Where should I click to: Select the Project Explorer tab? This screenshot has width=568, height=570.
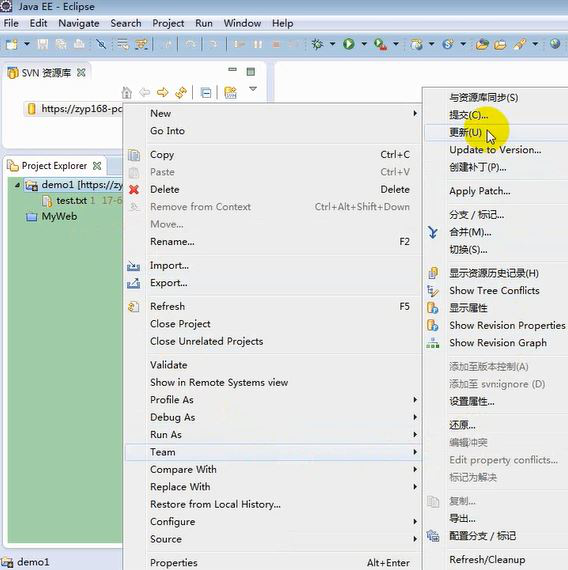point(54,166)
